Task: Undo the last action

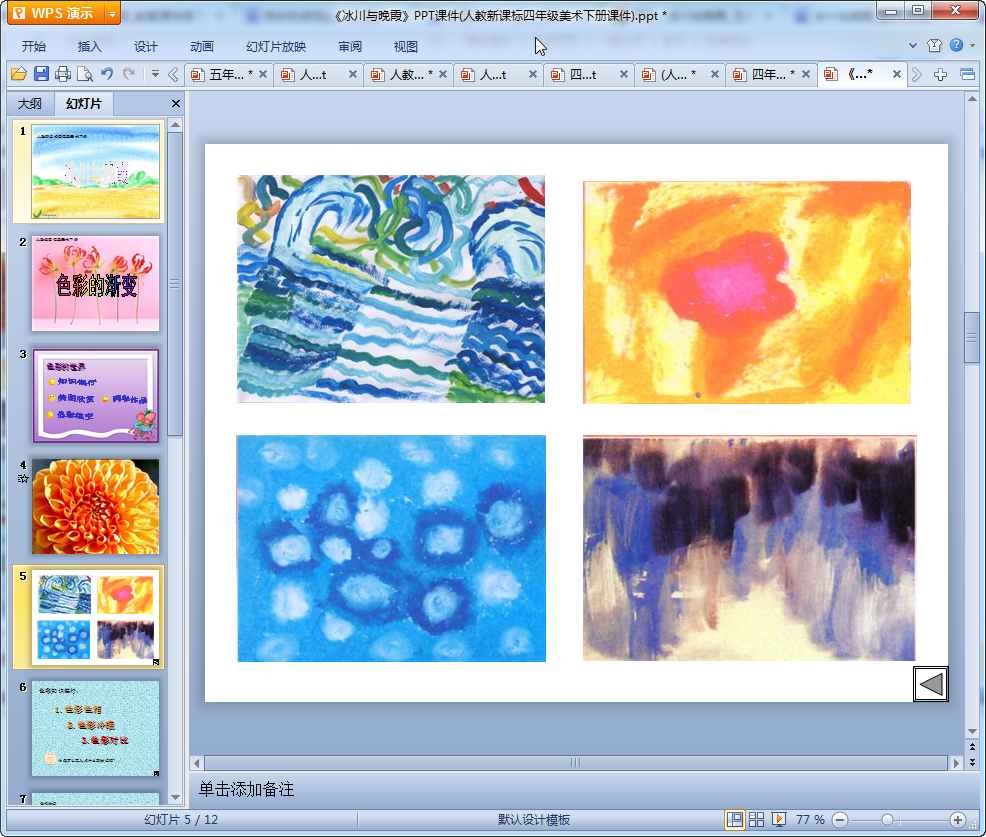Action: pos(108,74)
